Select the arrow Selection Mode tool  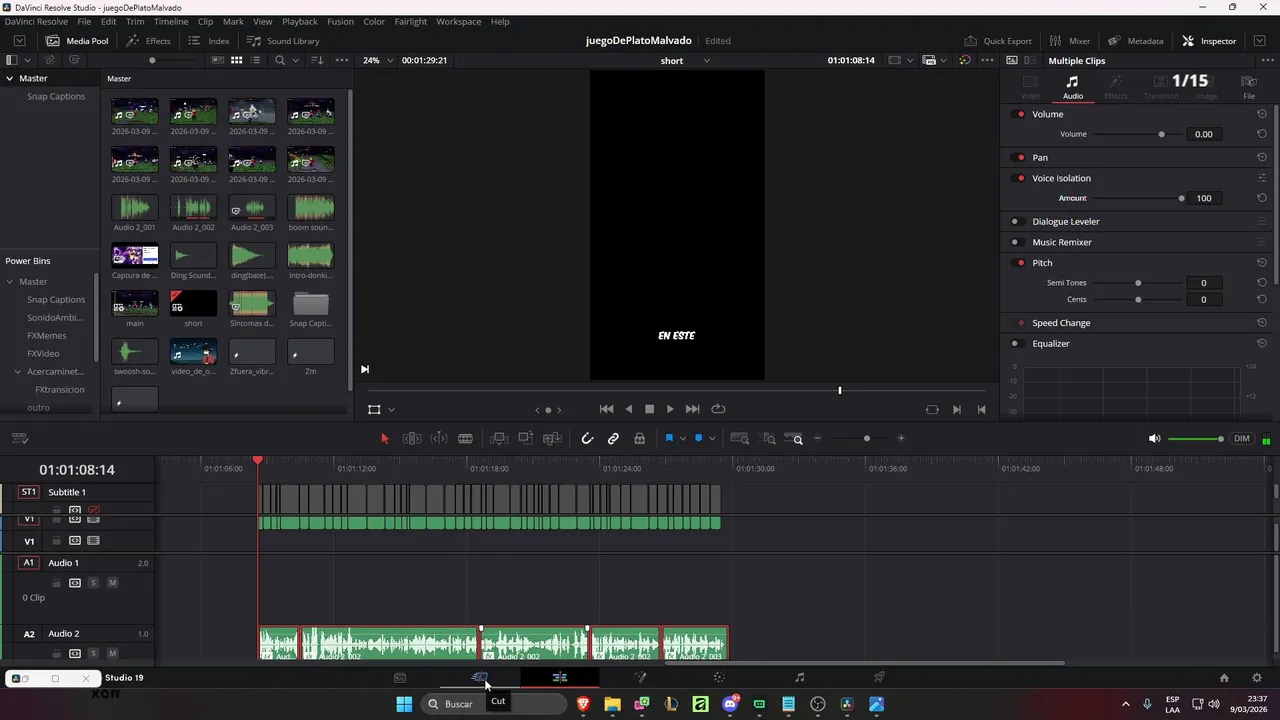[385, 438]
